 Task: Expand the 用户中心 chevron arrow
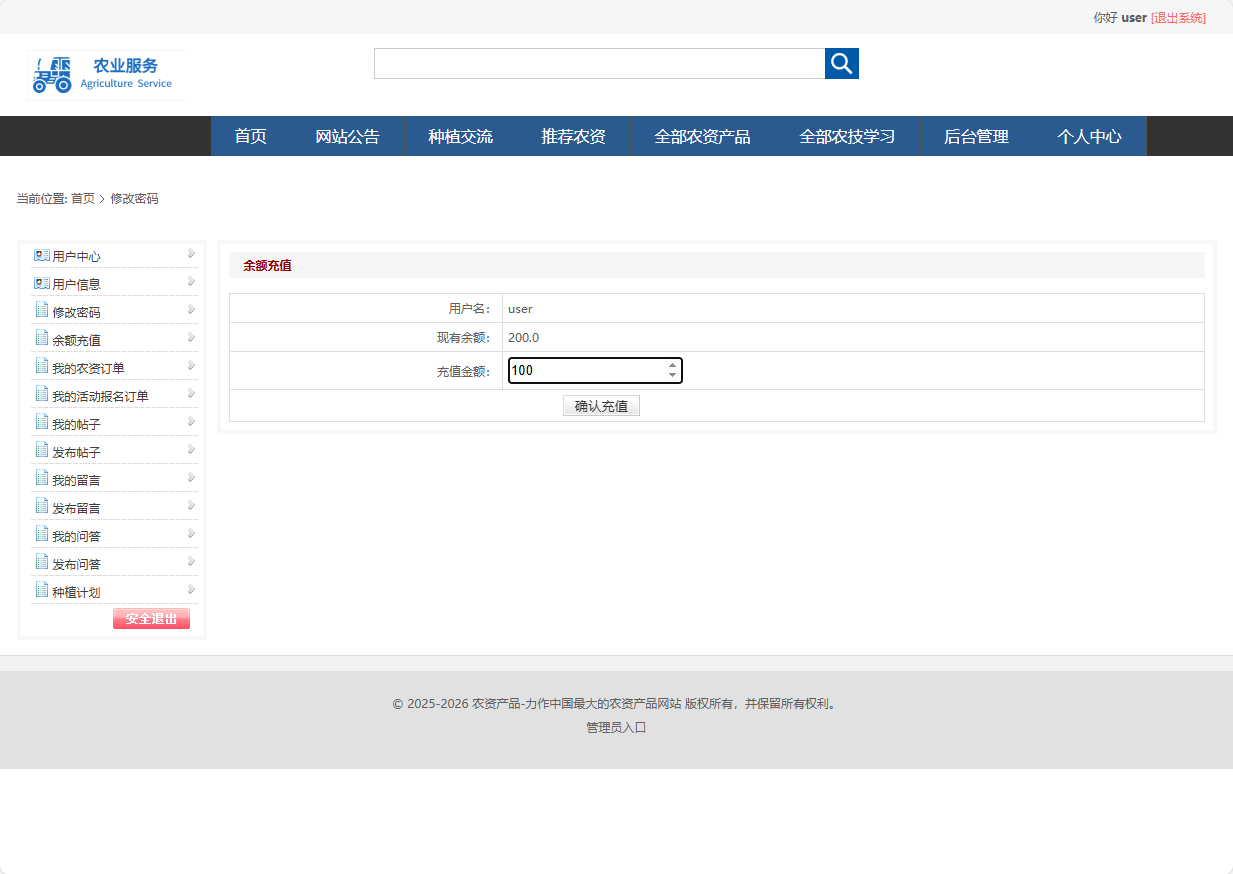click(x=189, y=254)
